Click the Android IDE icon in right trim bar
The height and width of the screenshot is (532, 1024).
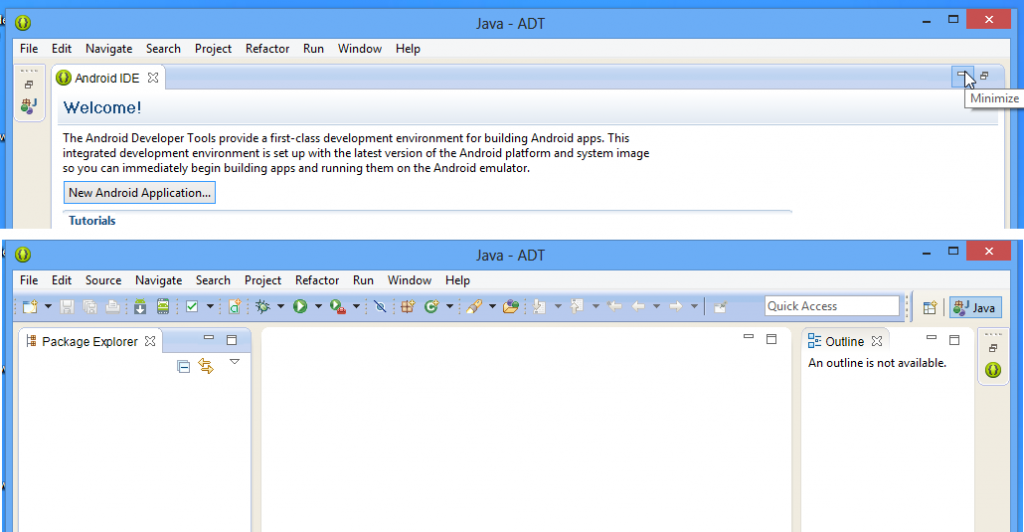(993, 370)
